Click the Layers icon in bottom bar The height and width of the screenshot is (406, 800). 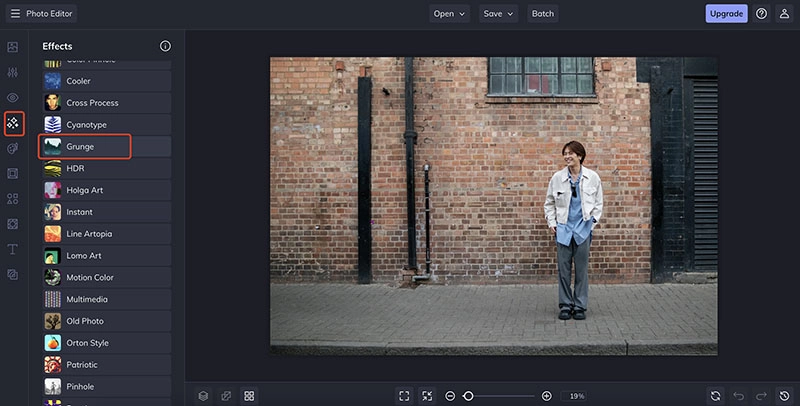pyautogui.click(x=203, y=396)
